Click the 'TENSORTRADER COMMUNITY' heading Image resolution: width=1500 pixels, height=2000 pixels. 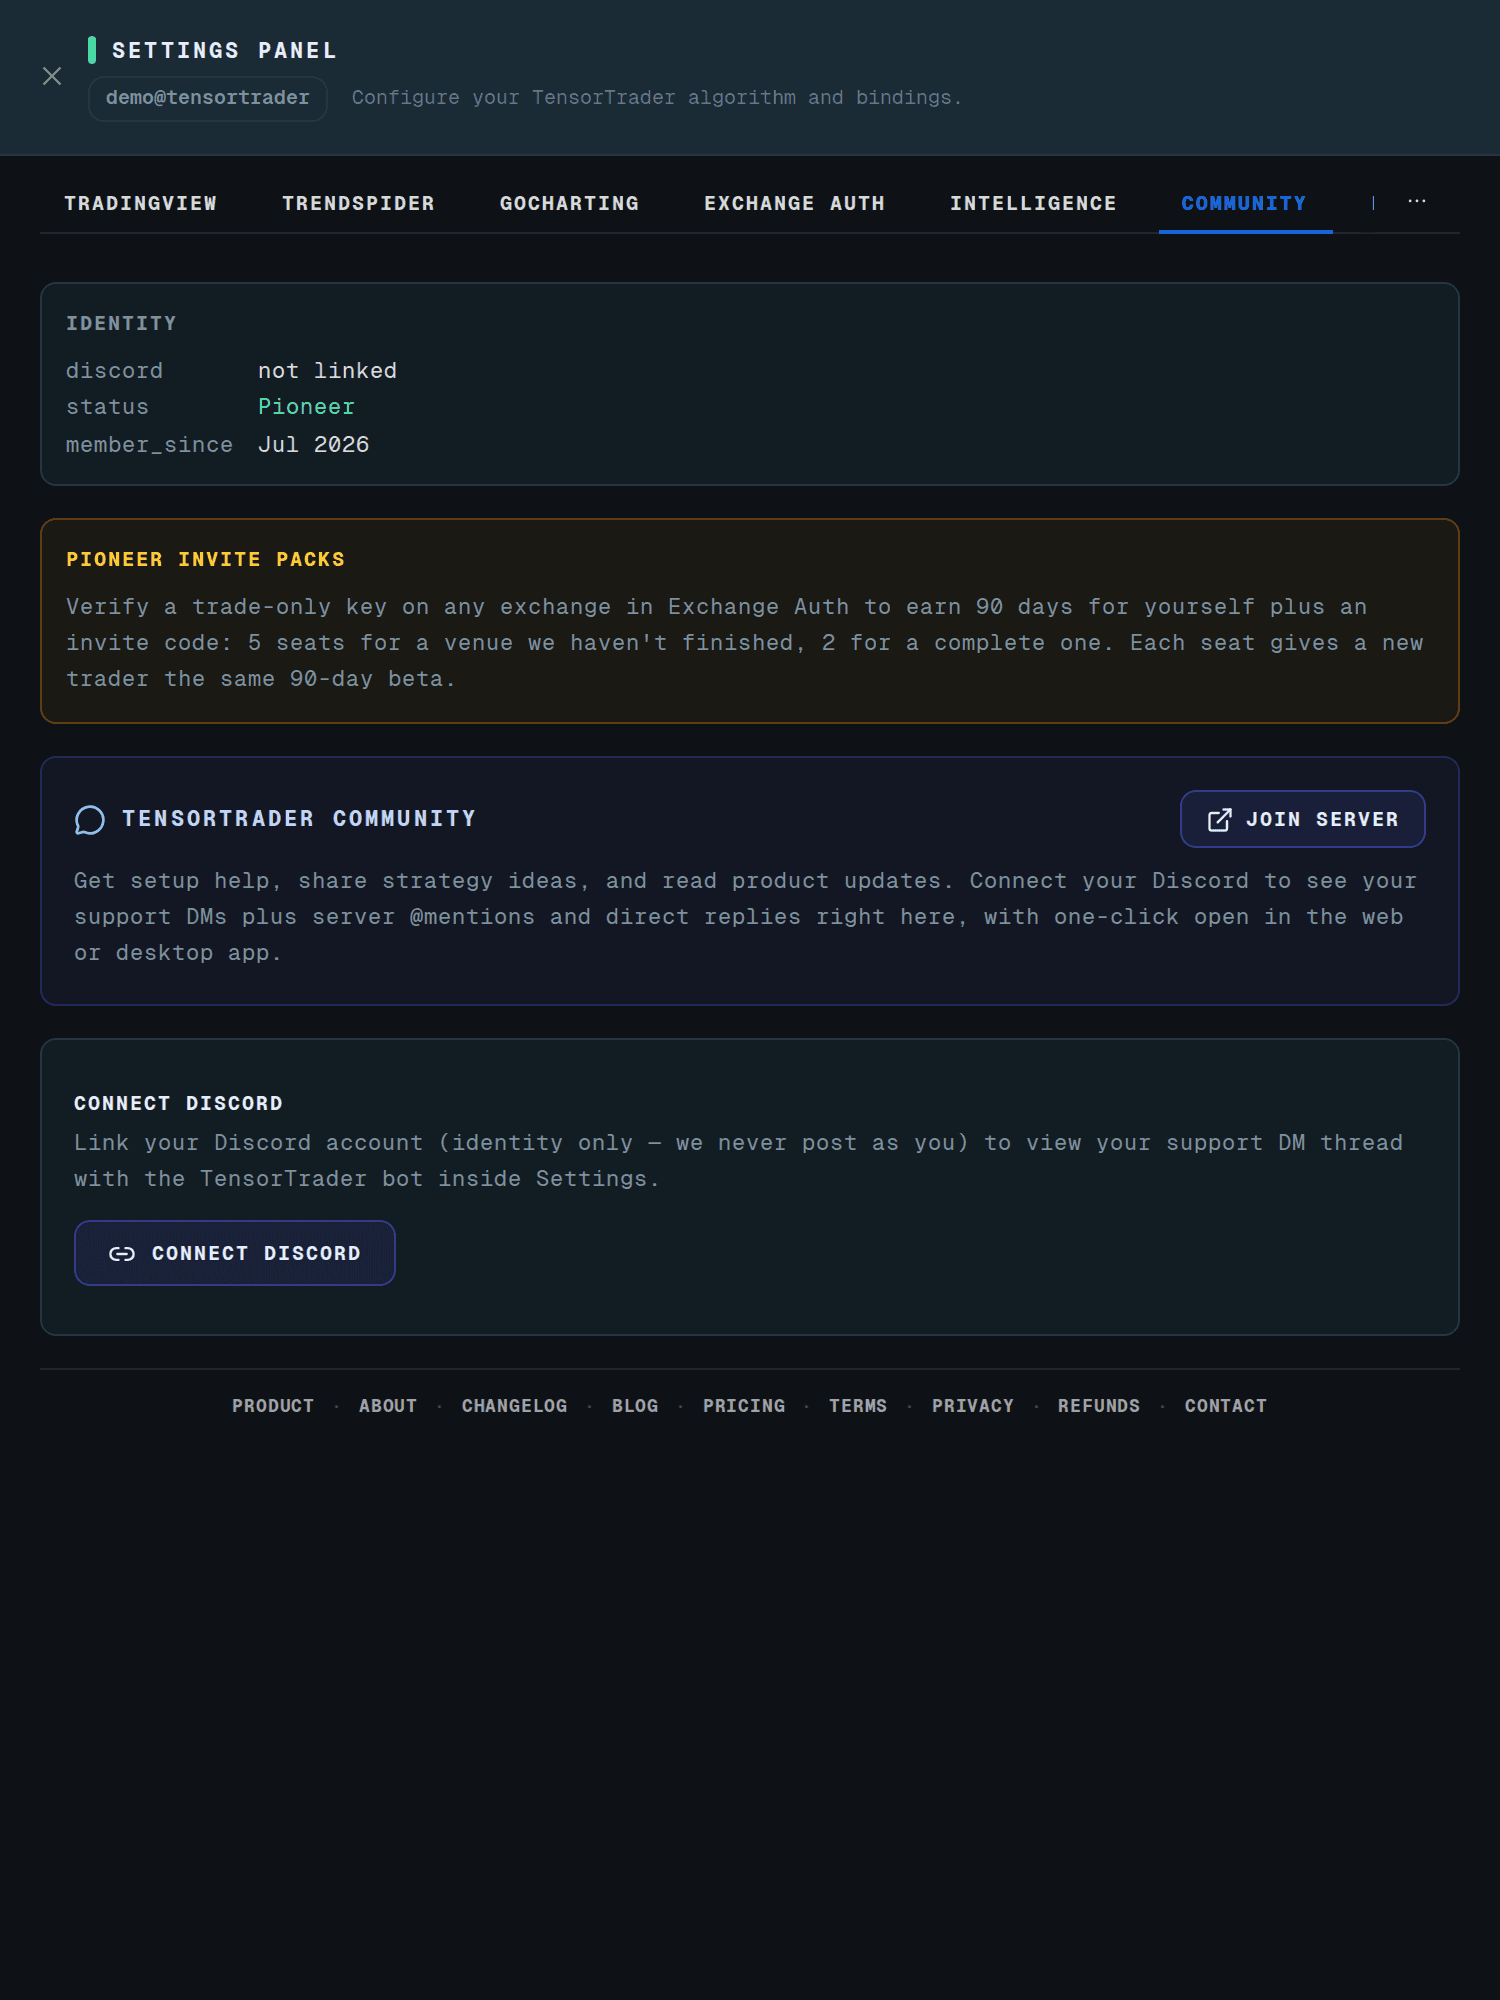click(x=299, y=819)
